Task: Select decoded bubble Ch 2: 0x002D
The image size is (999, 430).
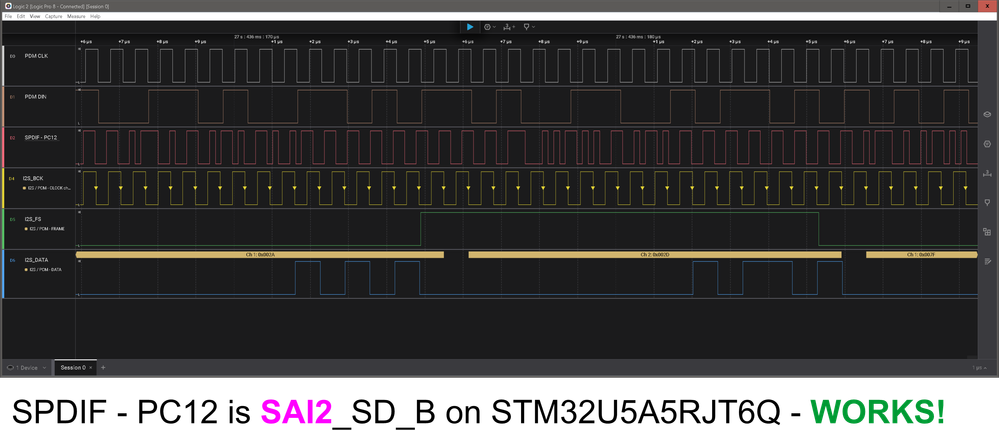Action: pyautogui.click(x=655, y=254)
